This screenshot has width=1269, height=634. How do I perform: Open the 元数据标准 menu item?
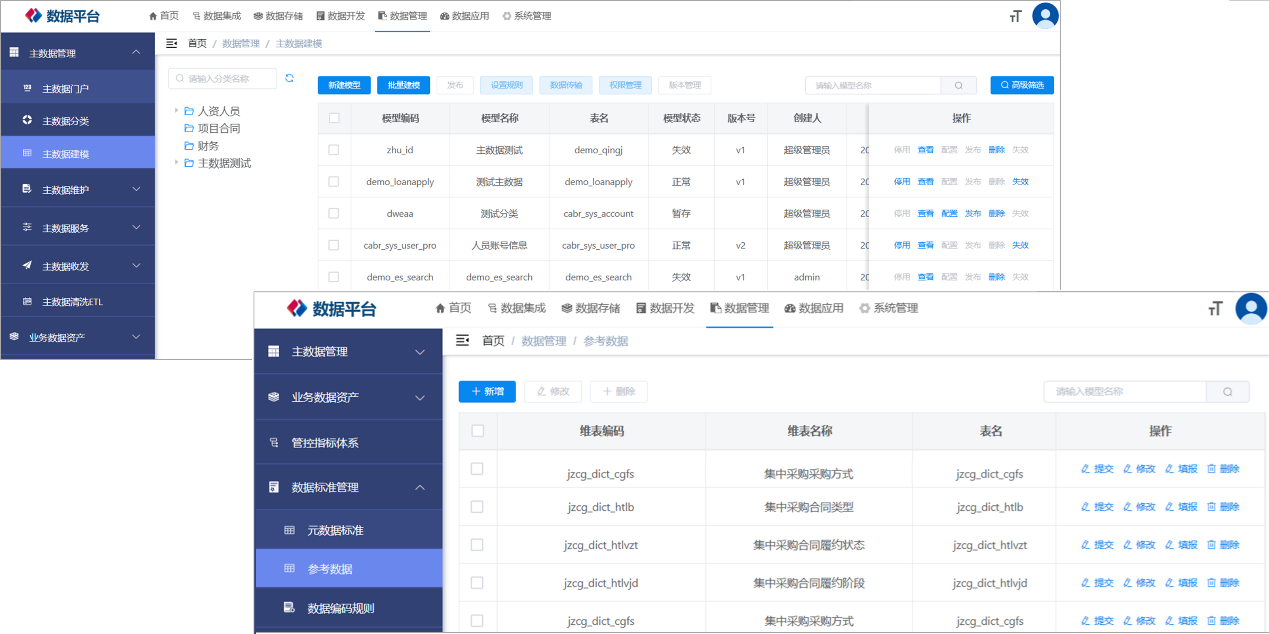click(x=335, y=530)
